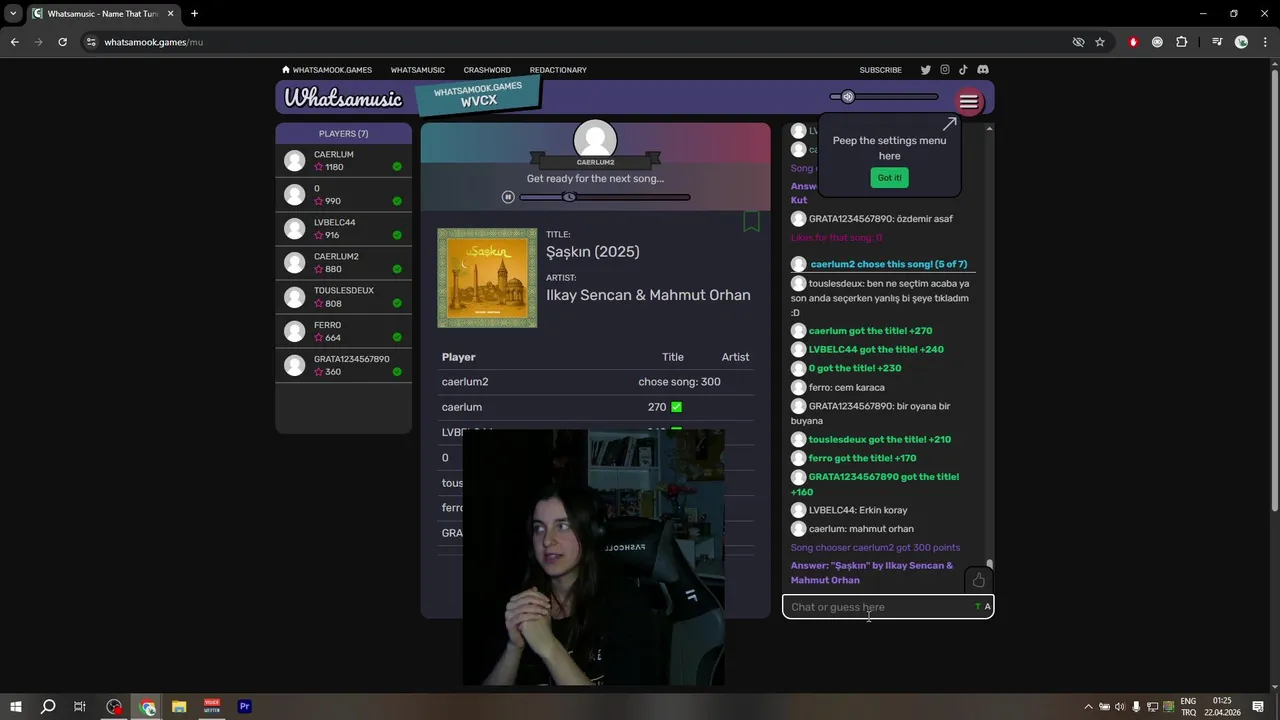Screen dimensions: 1280x720
Task: Like the song with thumbs-up button
Action: pyautogui.click(x=978, y=580)
